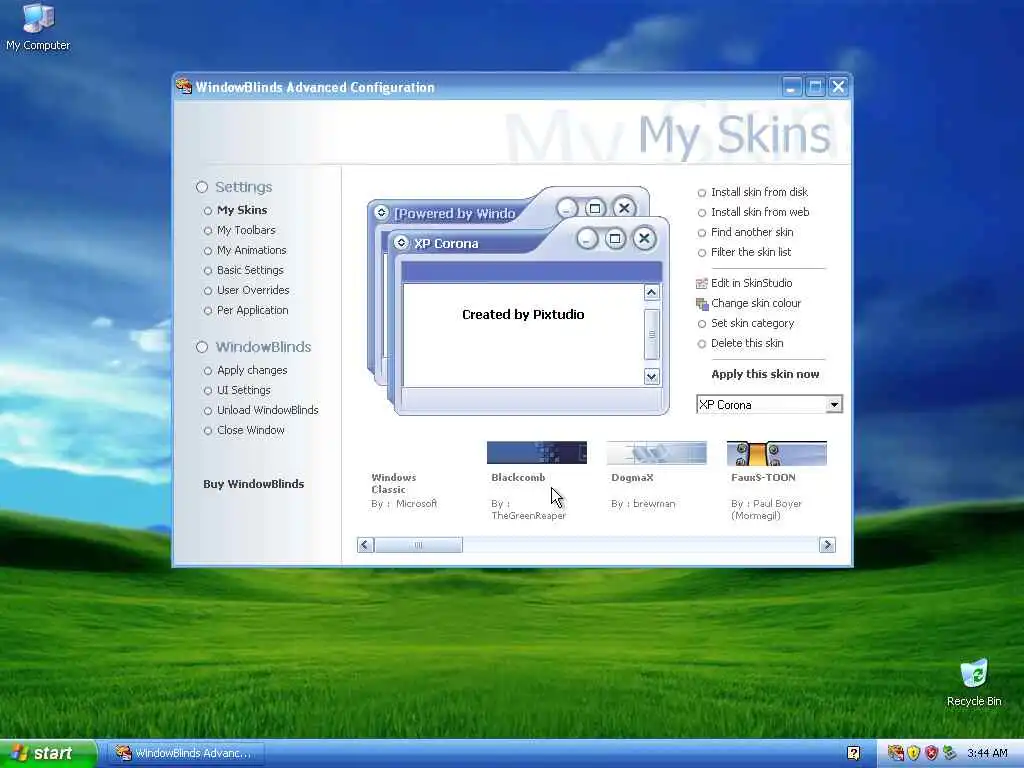Click the XP Corona preview maximize icon
The height and width of the screenshot is (768, 1024).
[x=615, y=239]
